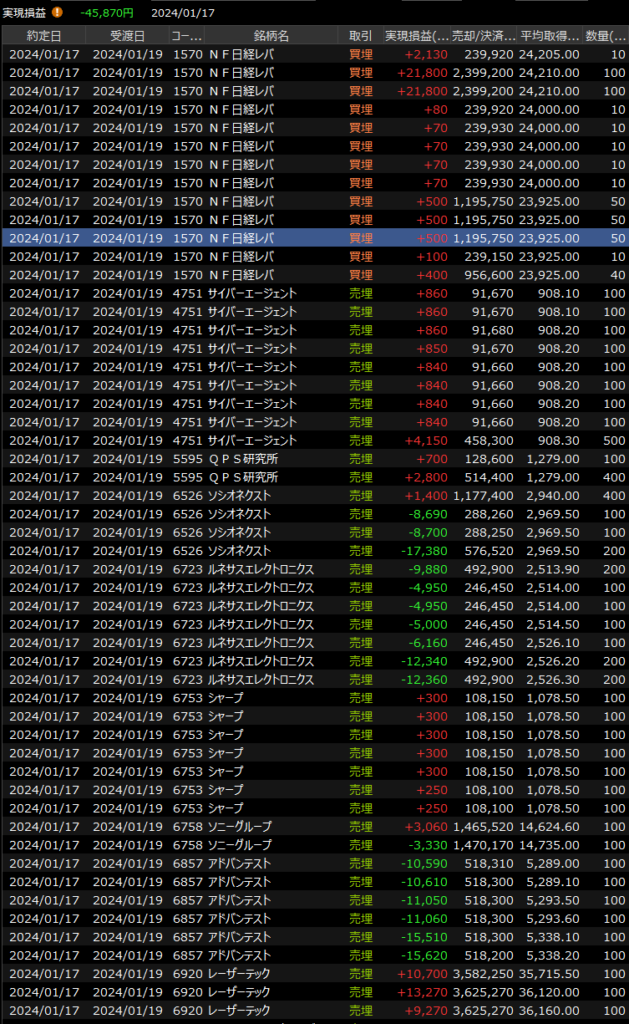Click the 平均取得 column header
Viewport: 629px width, 1024px height.
point(549,35)
